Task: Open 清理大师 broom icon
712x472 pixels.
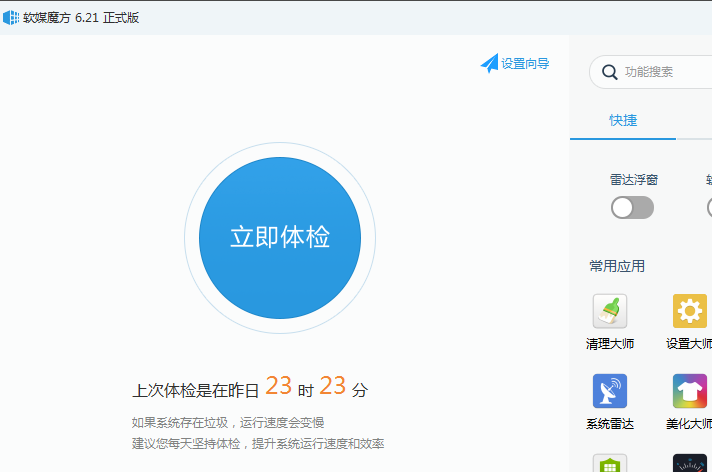Action: coord(610,312)
